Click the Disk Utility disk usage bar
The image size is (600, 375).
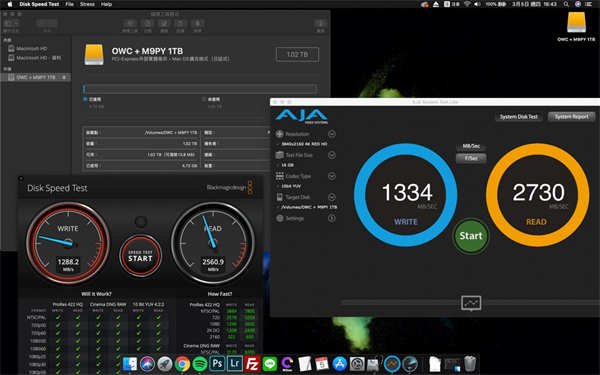(200, 89)
